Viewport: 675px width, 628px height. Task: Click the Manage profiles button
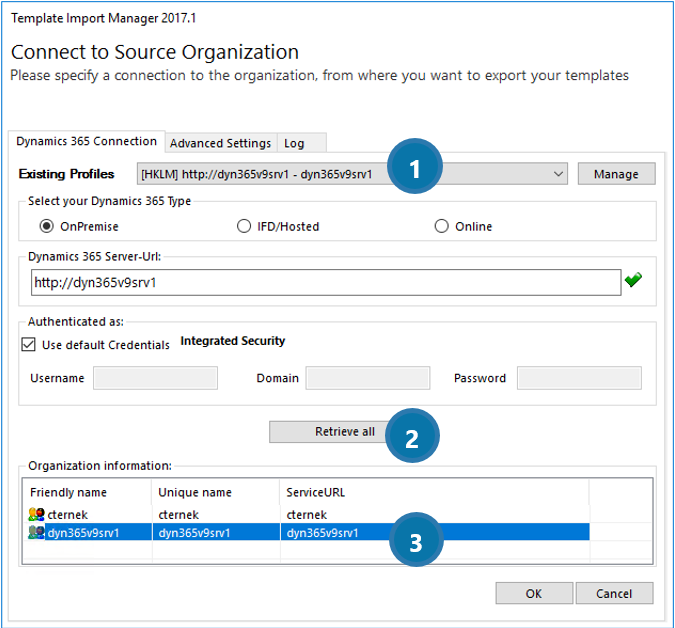click(616, 174)
